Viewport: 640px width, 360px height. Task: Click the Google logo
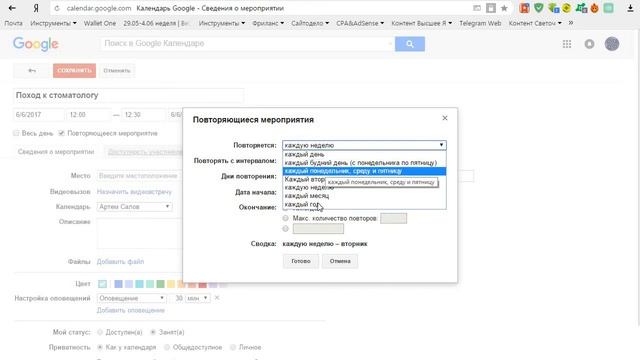36,44
